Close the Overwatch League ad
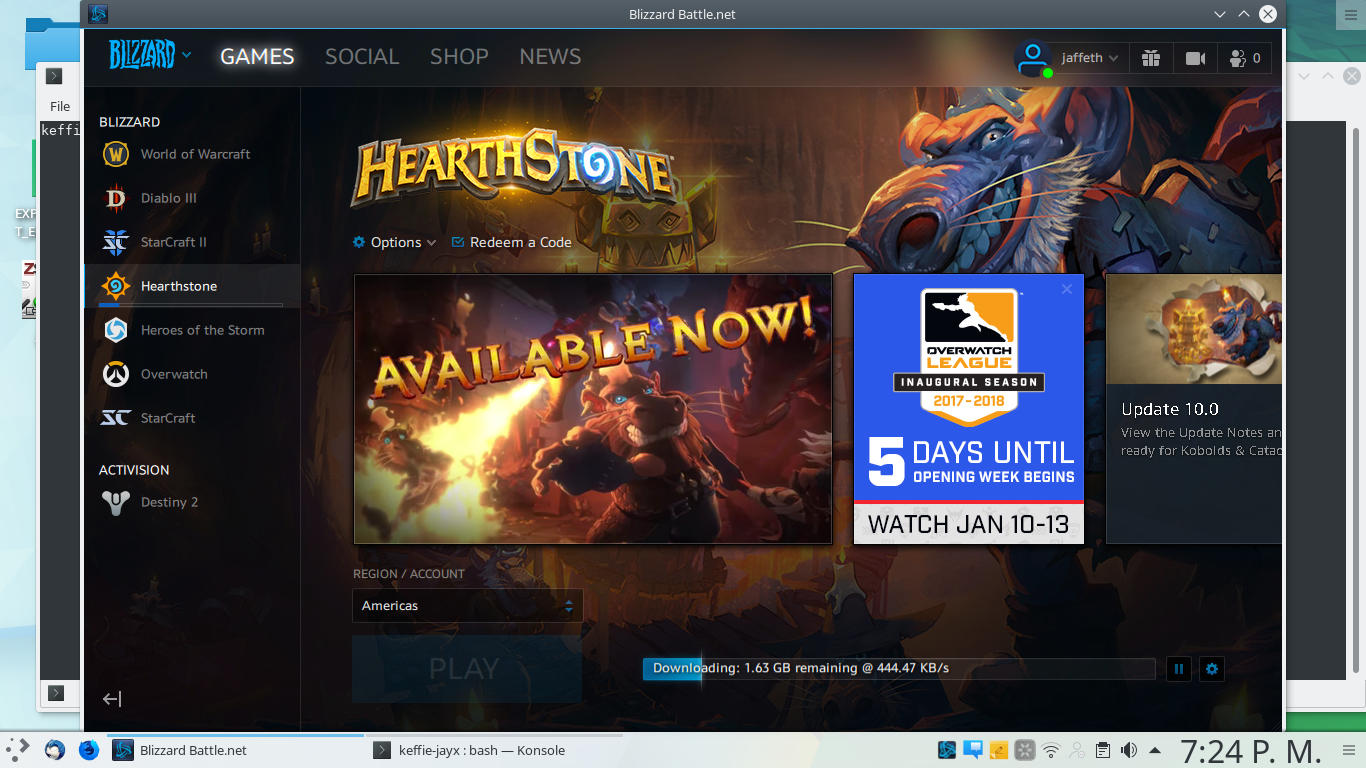1366x768 pixels. click(1067, 289)
